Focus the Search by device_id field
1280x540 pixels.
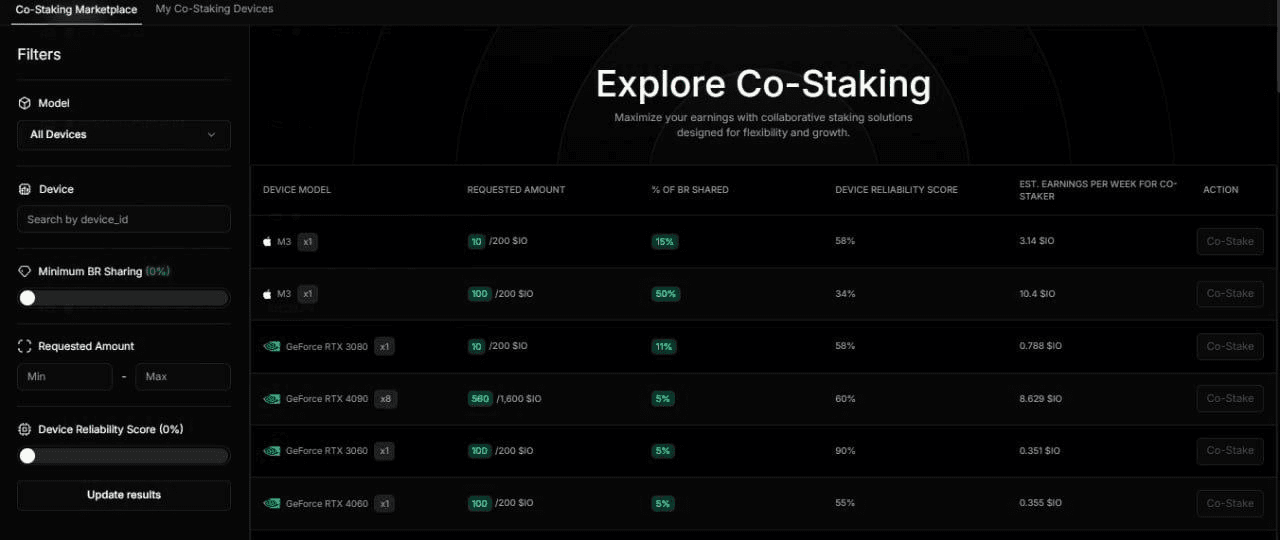click(124, 219)
